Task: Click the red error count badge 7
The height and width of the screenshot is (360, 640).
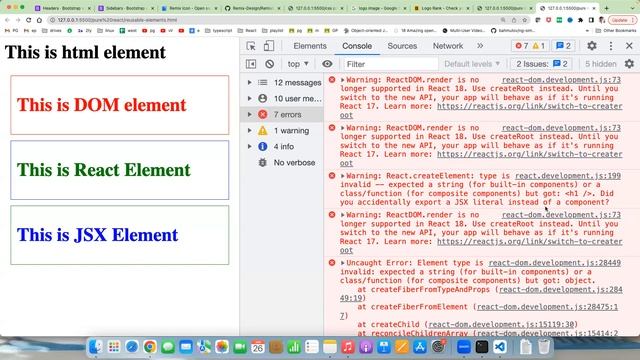Action: click(522, 46)
